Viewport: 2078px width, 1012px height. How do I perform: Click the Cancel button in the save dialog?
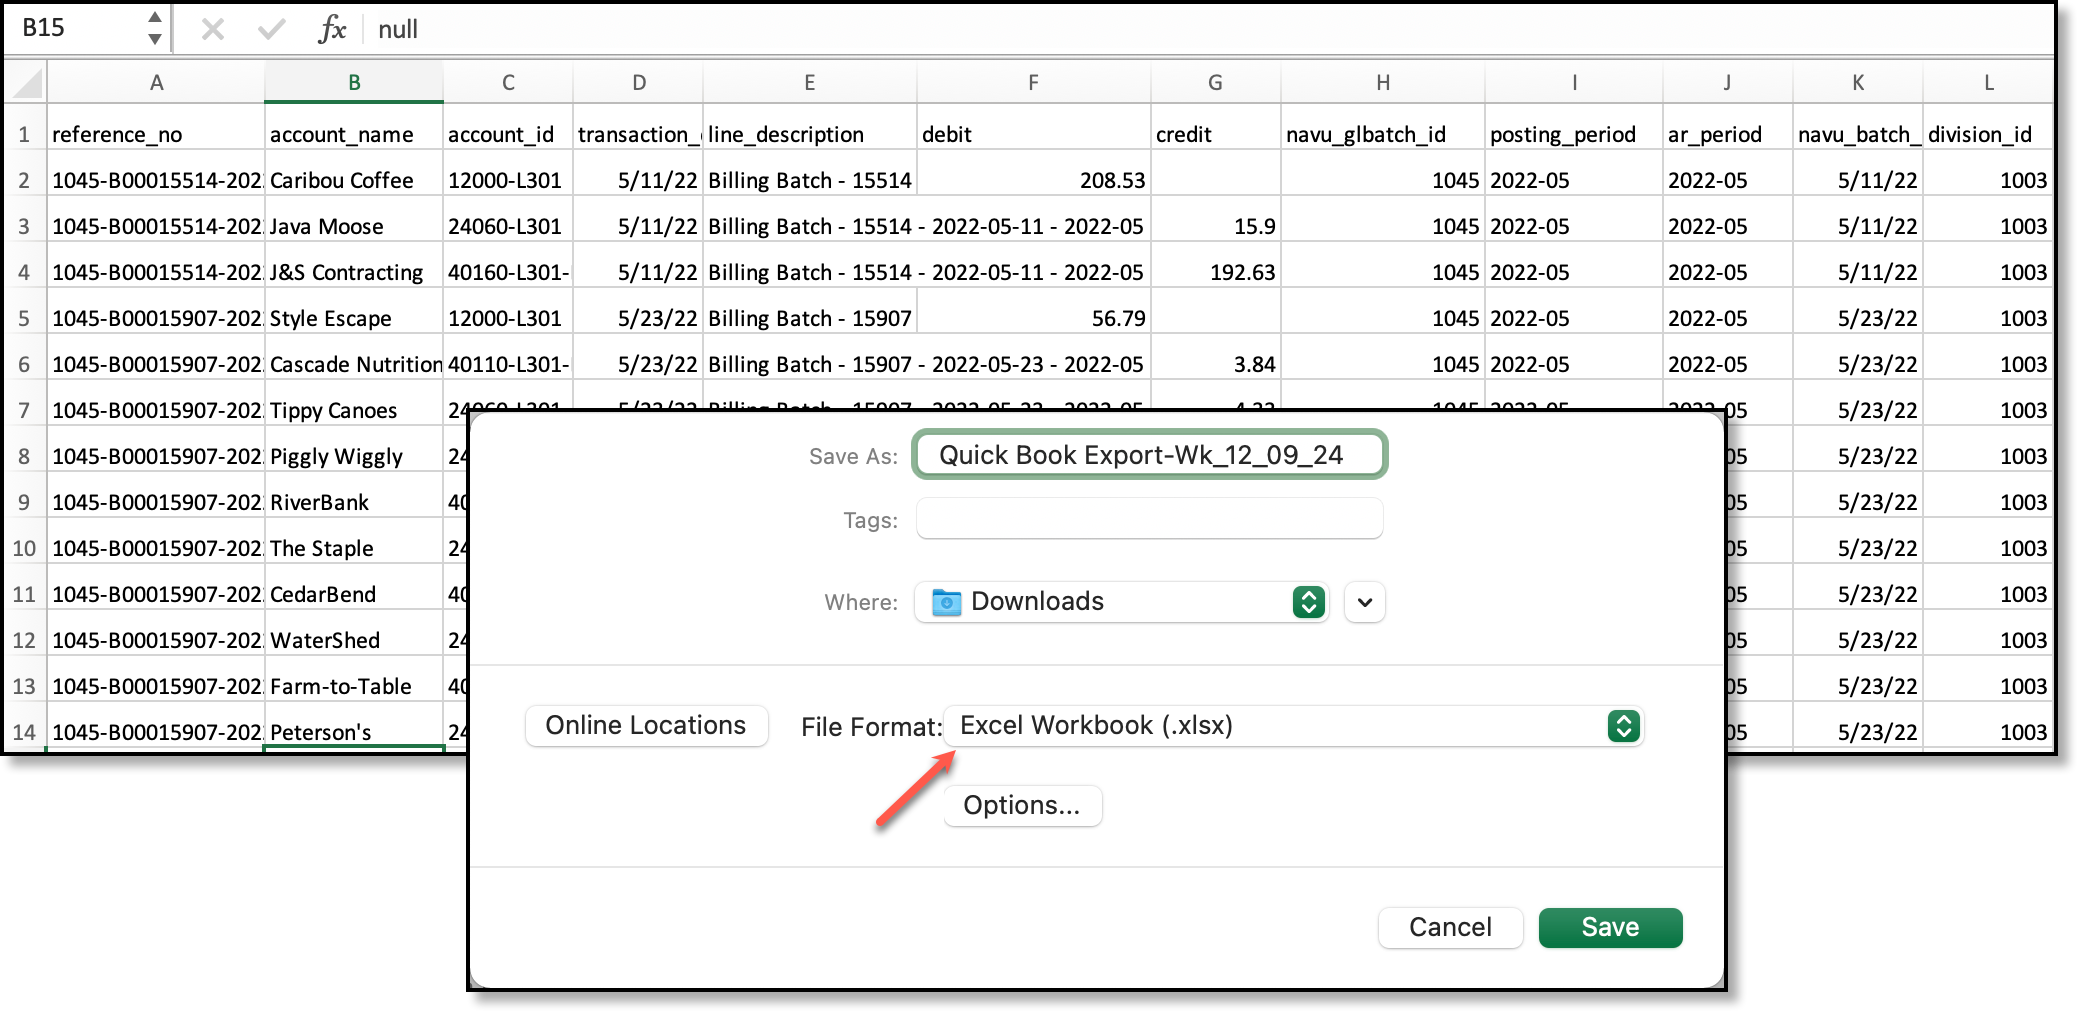pos(1450,927)
